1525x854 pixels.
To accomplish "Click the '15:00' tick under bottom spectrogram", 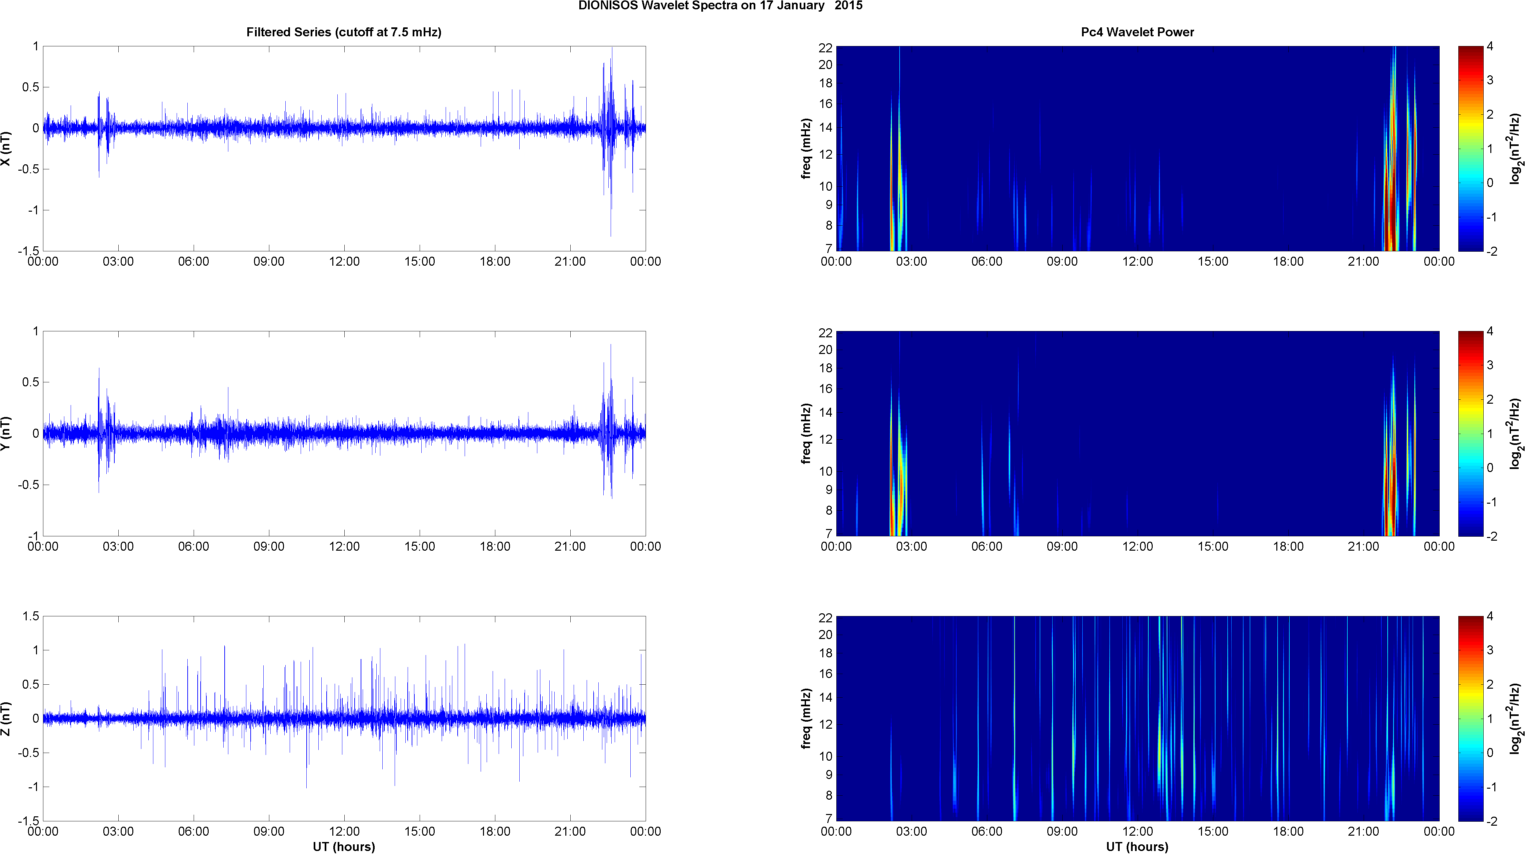I will 1212,832.
